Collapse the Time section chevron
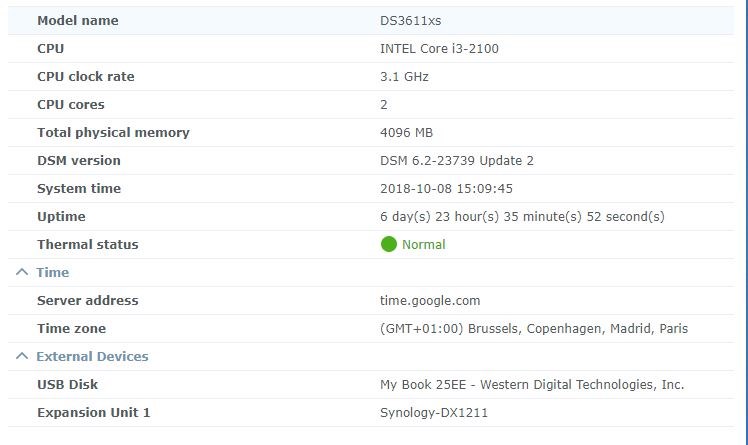The image size is (748, 445). tap(21, 272)
